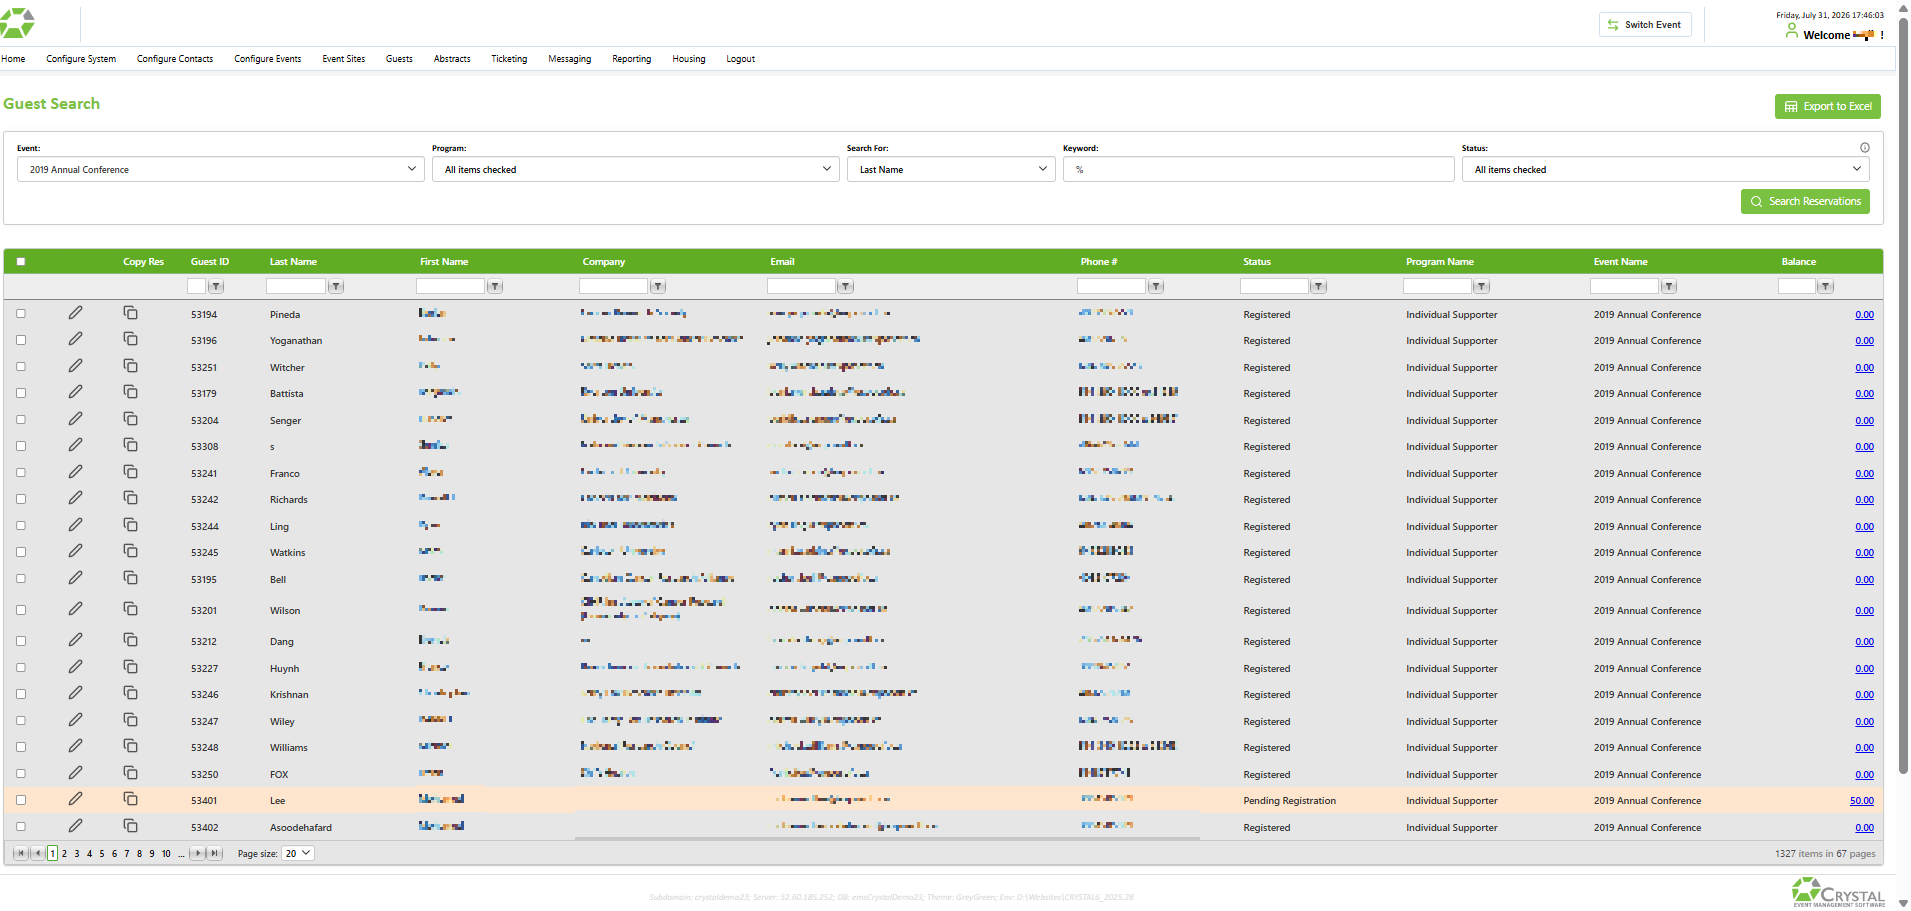Copy reservation for guest Dang

coord(130,640)
